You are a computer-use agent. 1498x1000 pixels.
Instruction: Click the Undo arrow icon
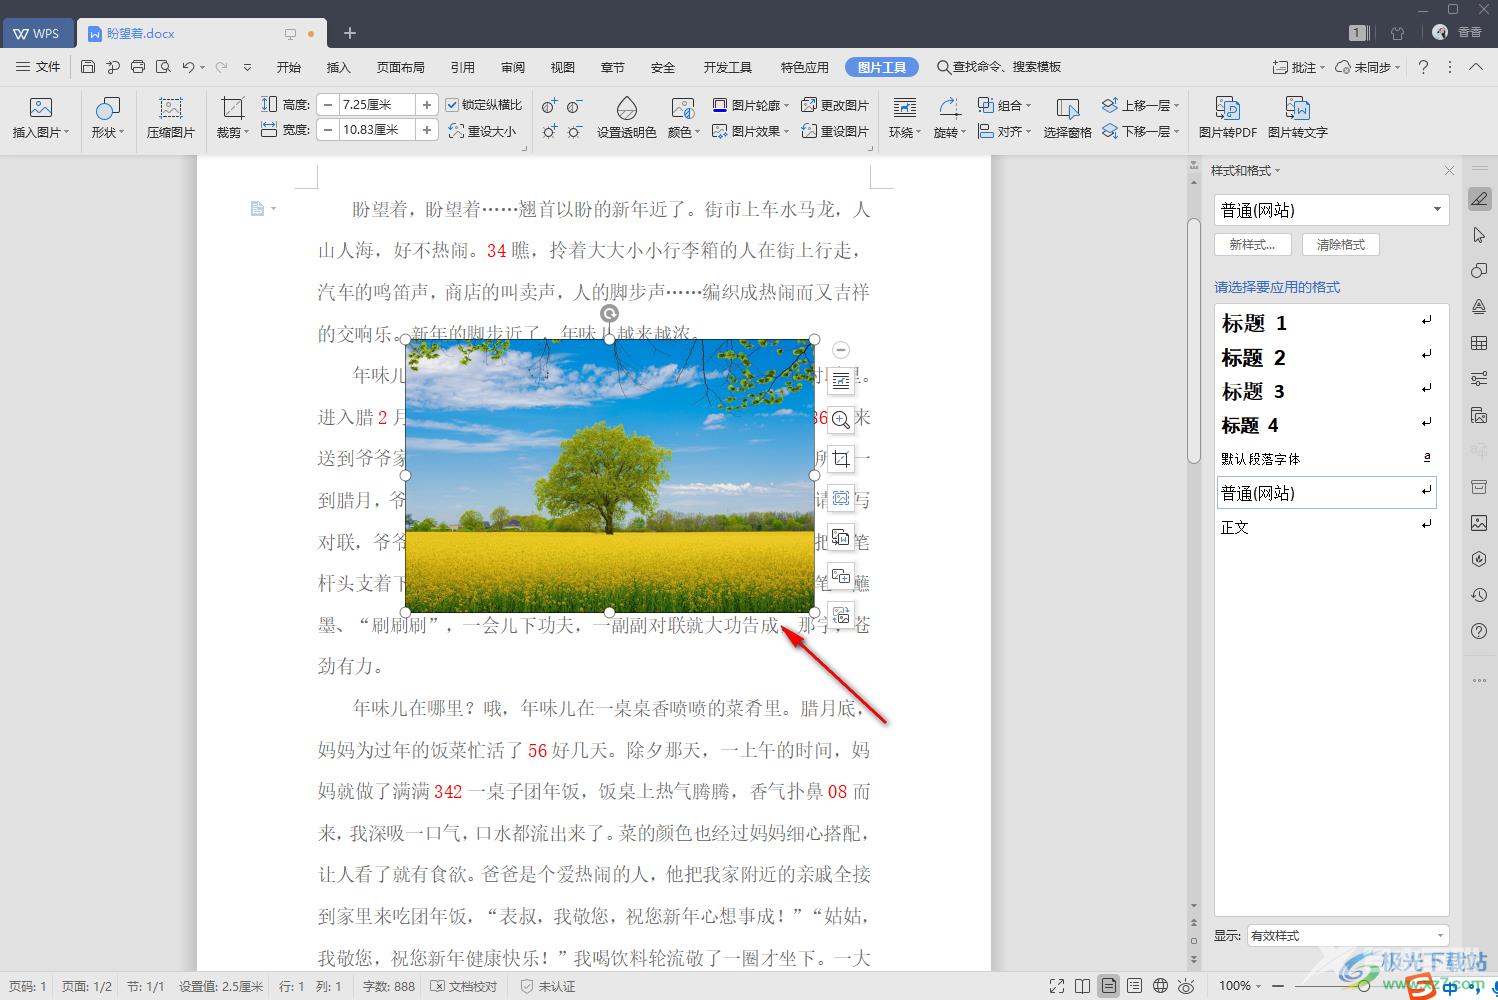click(188, 67)
